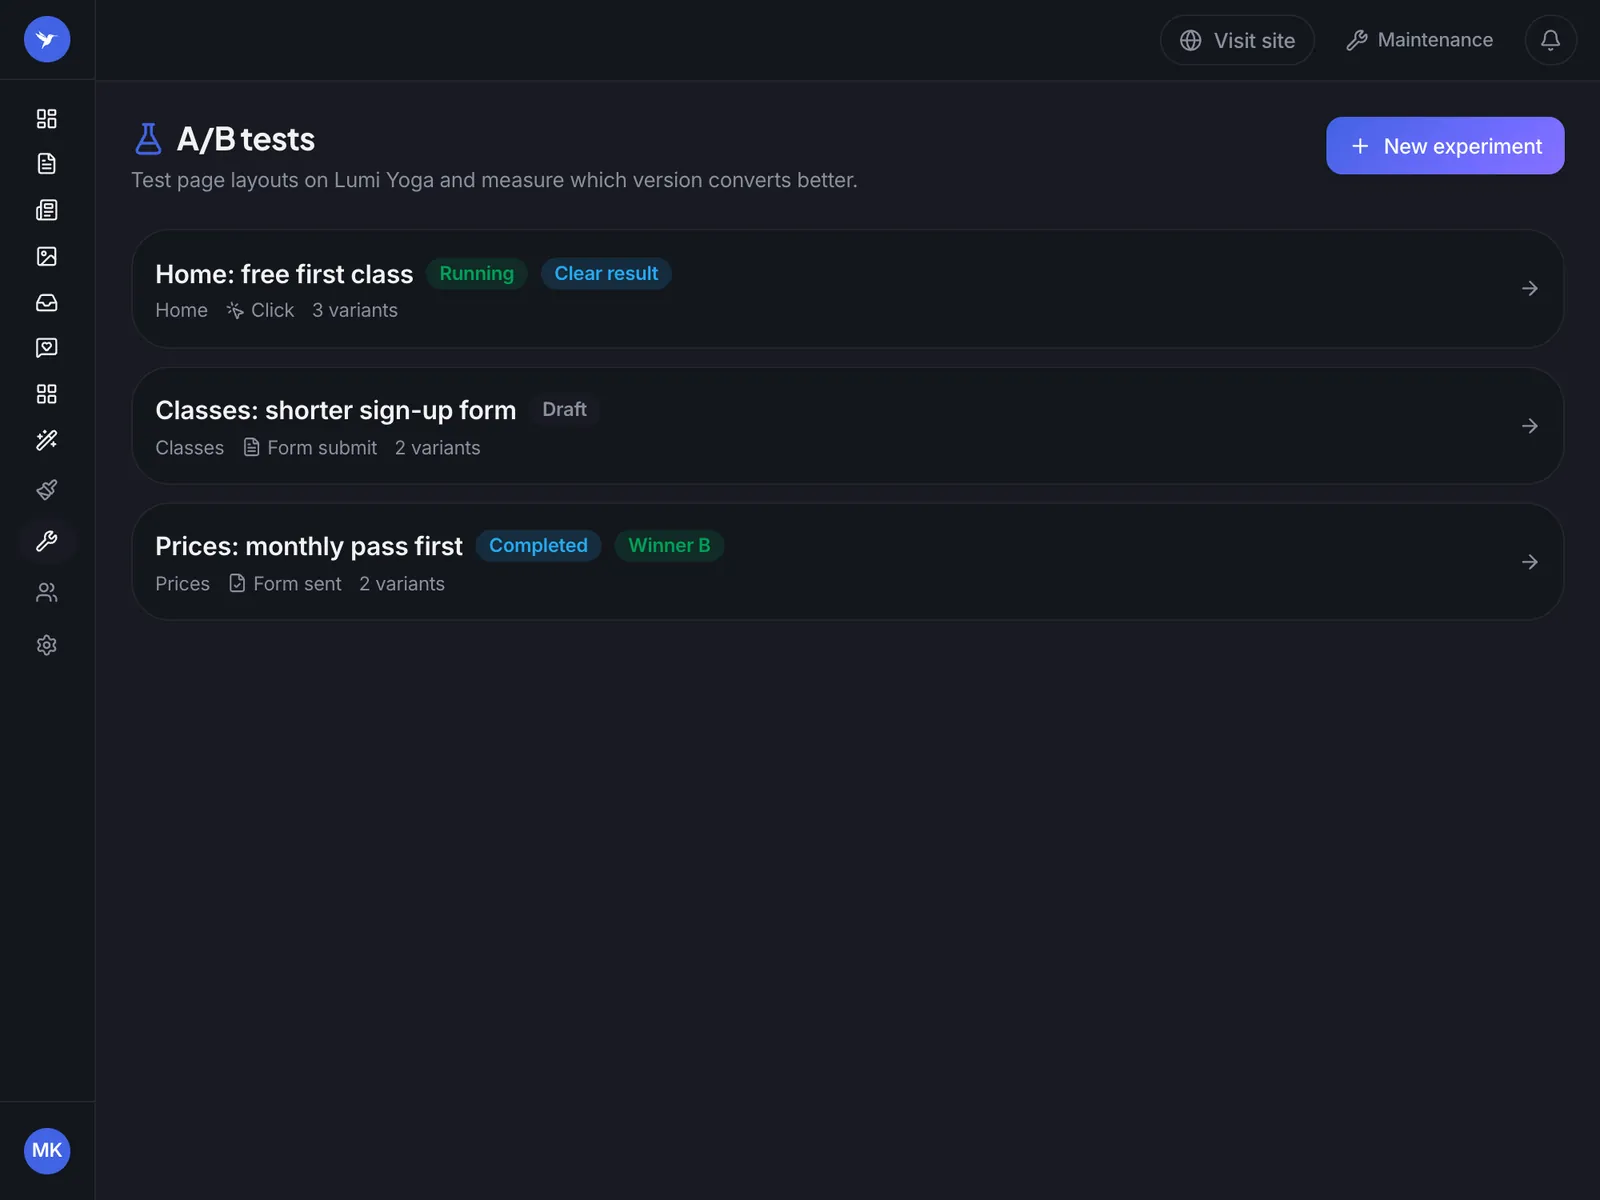Open the Prices: monthly pass first experiment
The height and width of the screenshot is (1200, 1600).
[x=847, y=562]
